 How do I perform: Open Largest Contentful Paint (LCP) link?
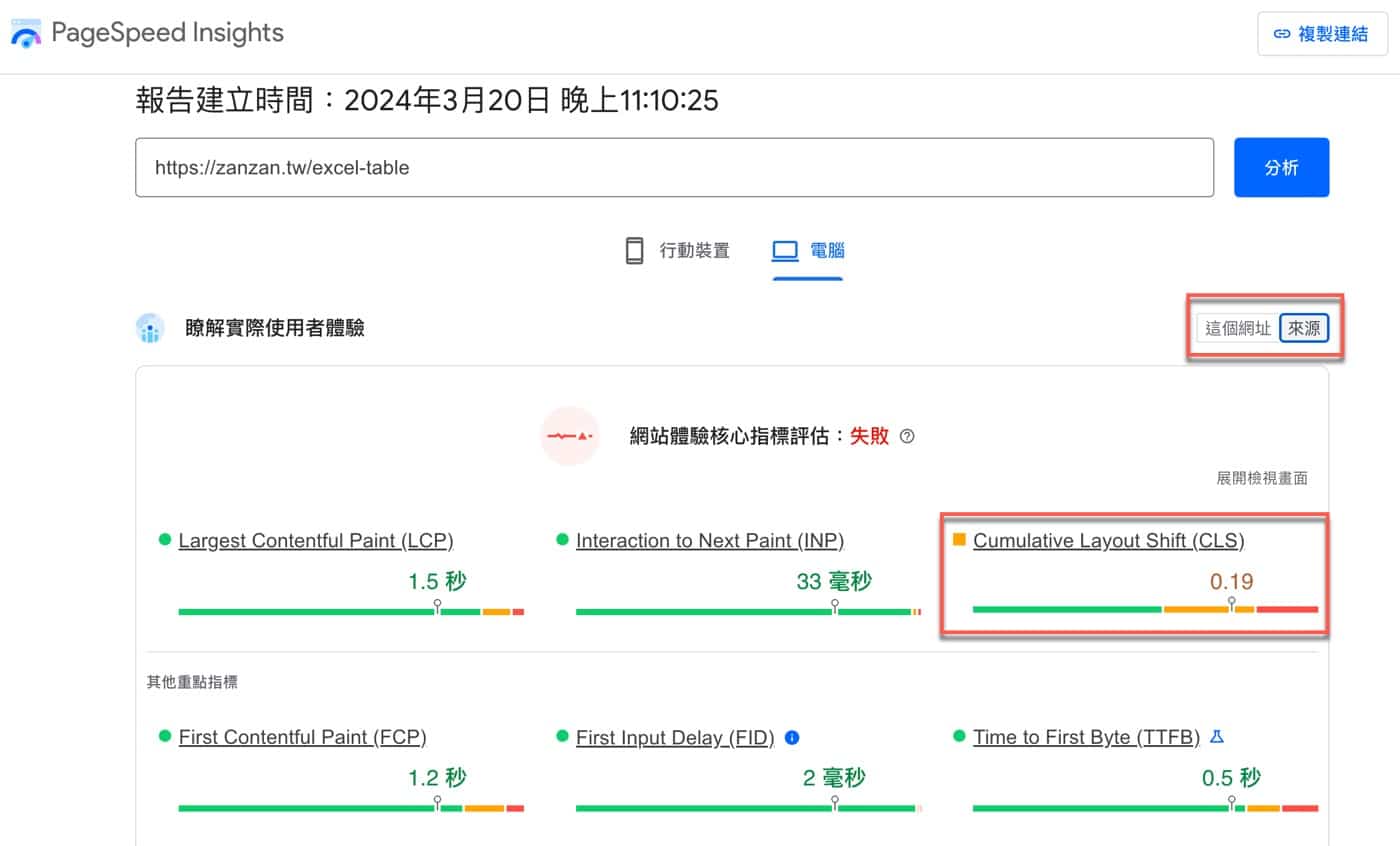tap(316, 541)
